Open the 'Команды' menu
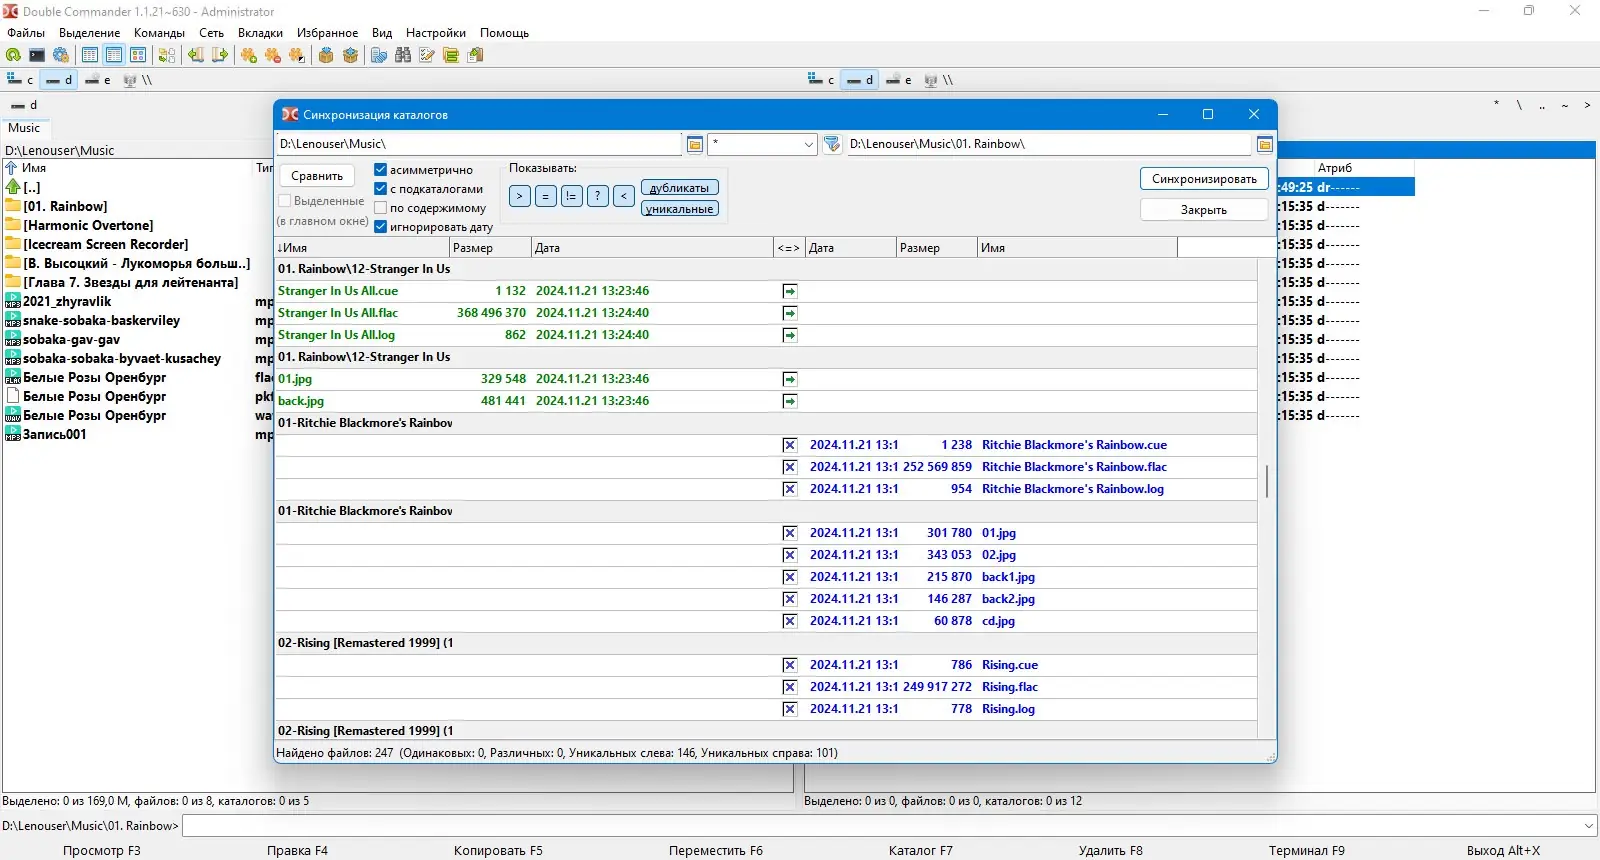Image resolution: width=1600 pixels, height=860 pixels. tap(159, 33)
